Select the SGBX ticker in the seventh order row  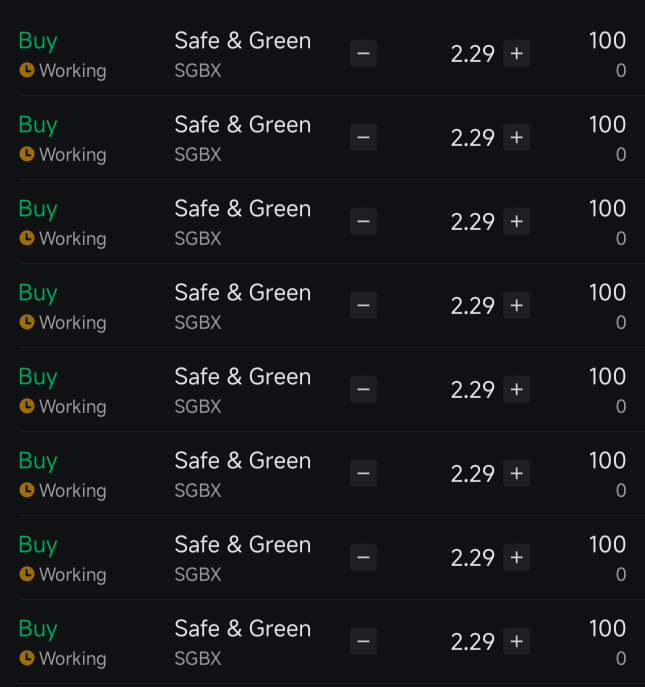pos(198,575)
